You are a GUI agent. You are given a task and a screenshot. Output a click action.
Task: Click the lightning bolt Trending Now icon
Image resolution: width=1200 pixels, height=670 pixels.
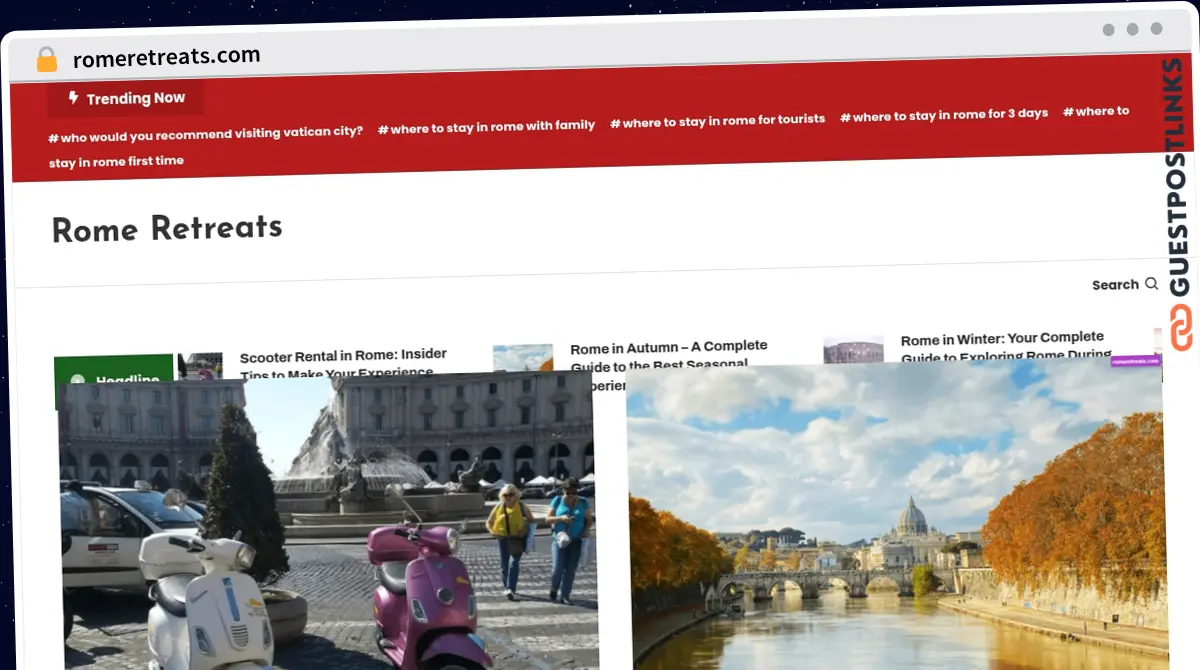coord(73,98)
